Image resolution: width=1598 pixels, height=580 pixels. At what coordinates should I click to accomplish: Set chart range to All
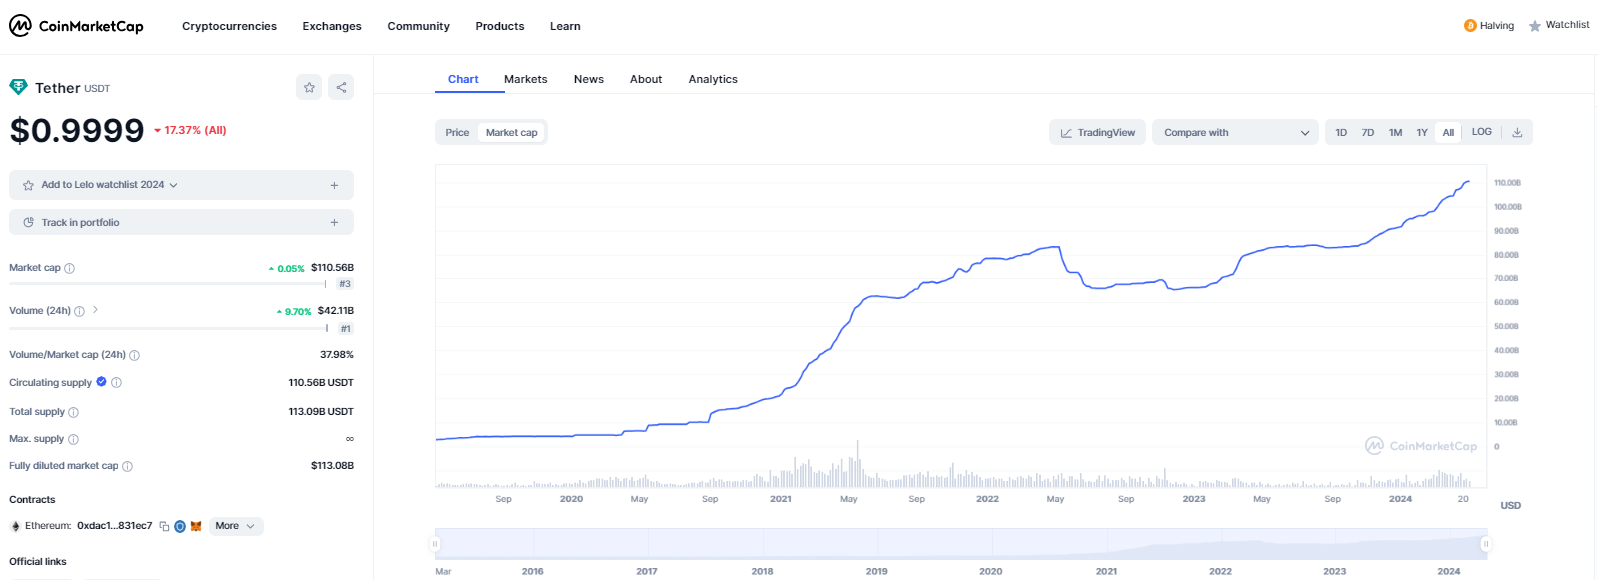[1448, 132]
